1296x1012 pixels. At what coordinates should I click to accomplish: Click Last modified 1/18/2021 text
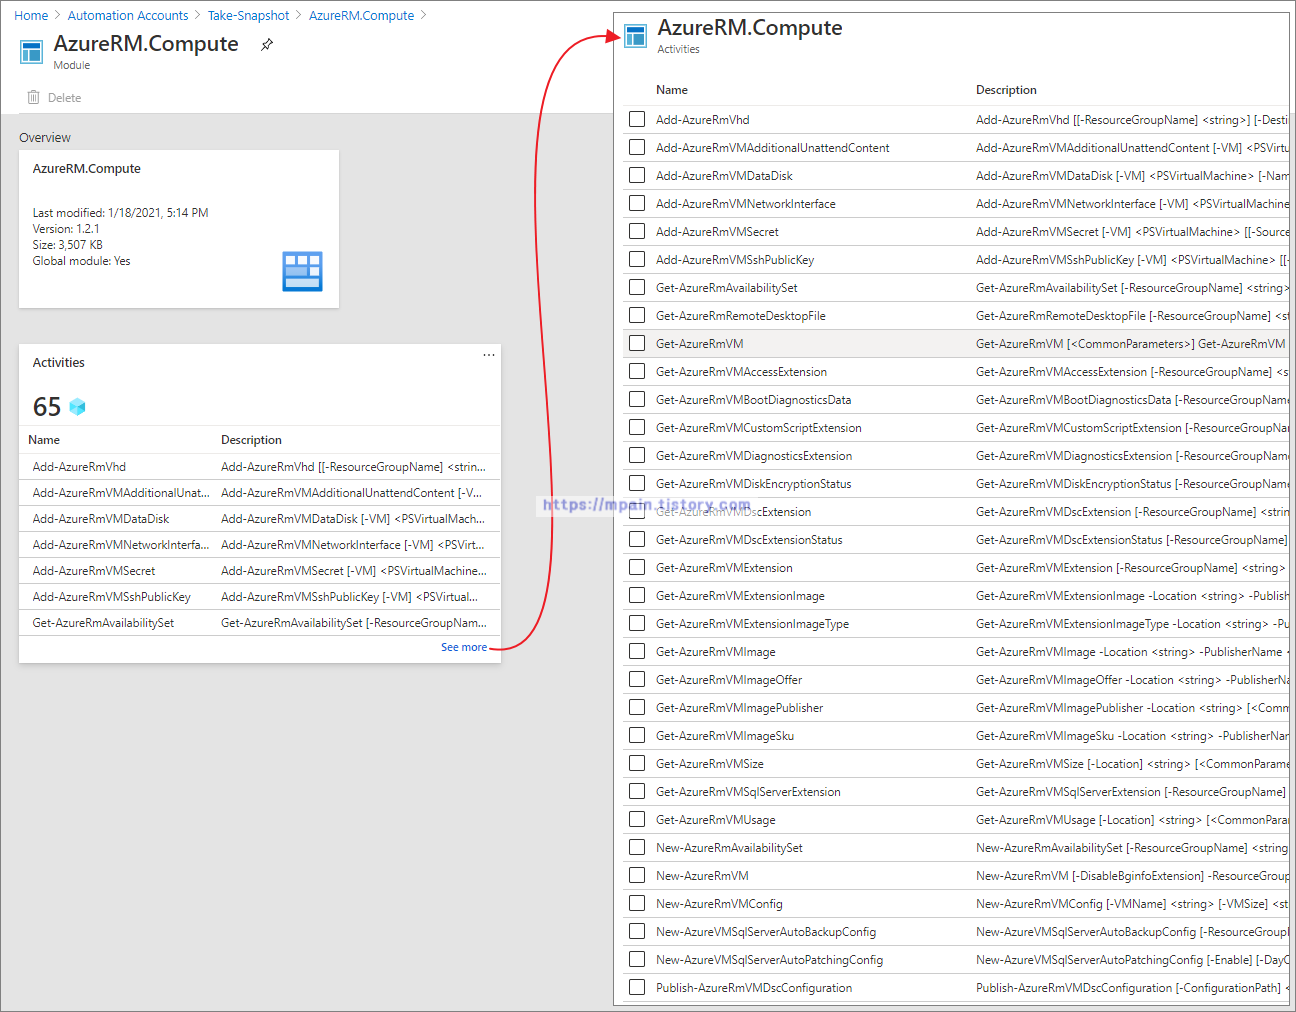click(120, 213)
